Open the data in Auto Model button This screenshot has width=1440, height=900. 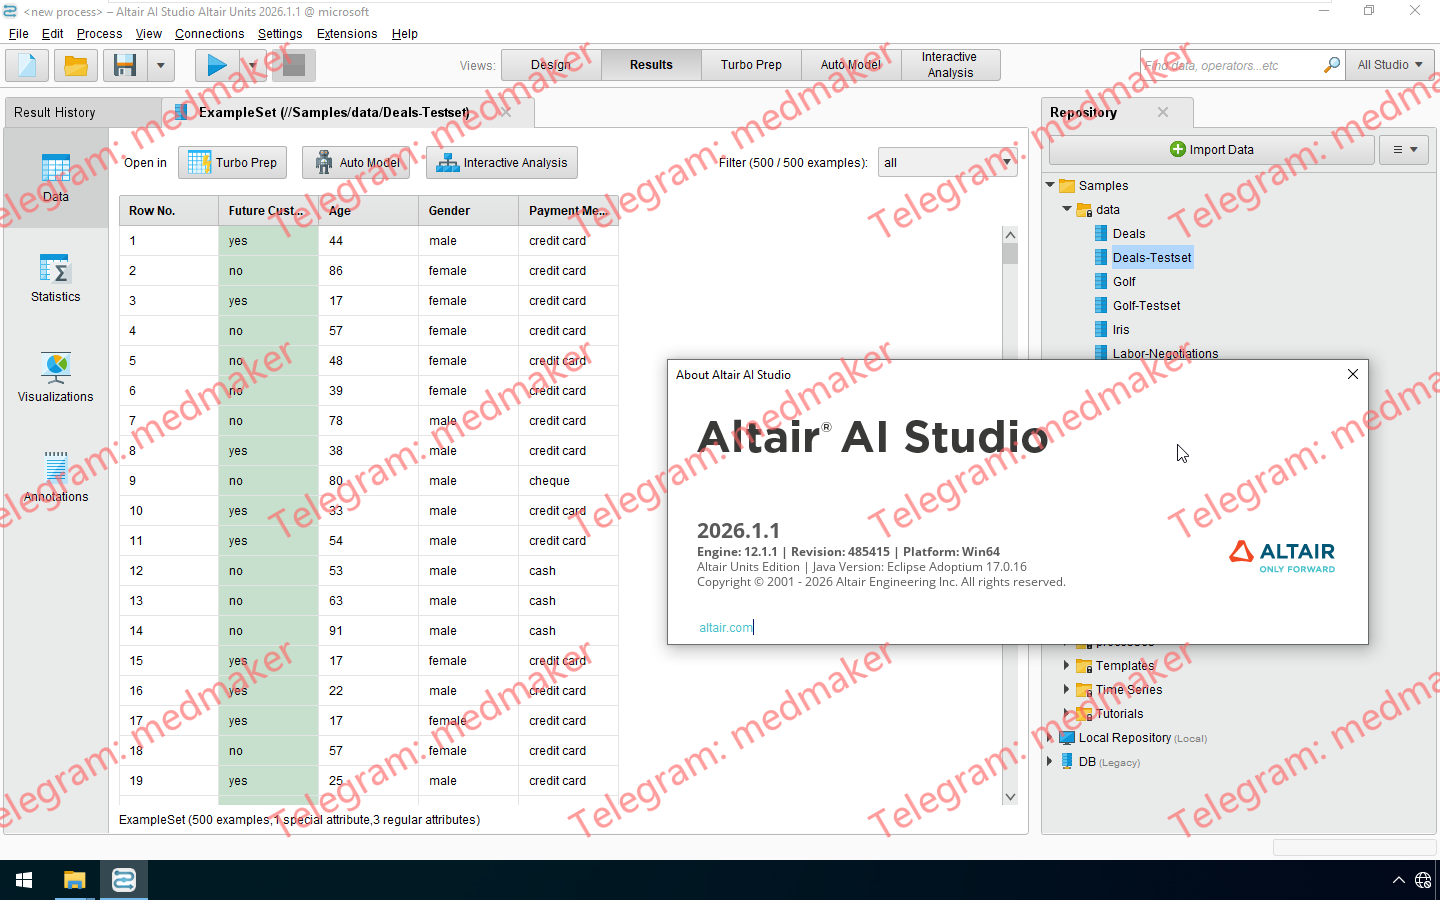tap(357, 163)
